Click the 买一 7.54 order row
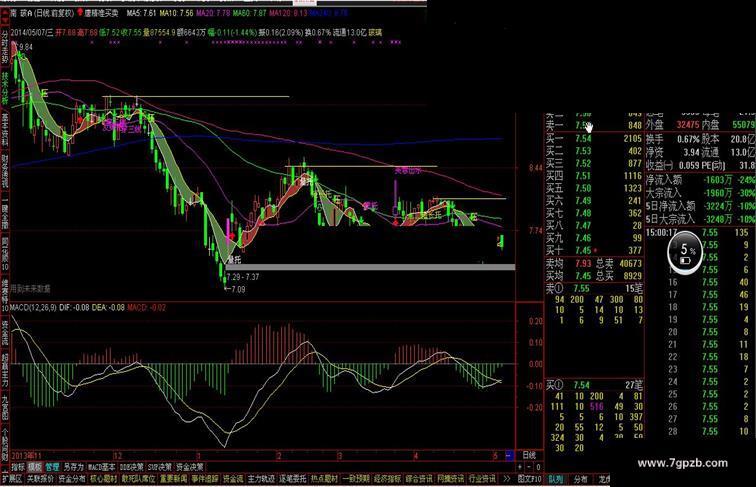Screen dimensions: 756x487 (594, 138)
